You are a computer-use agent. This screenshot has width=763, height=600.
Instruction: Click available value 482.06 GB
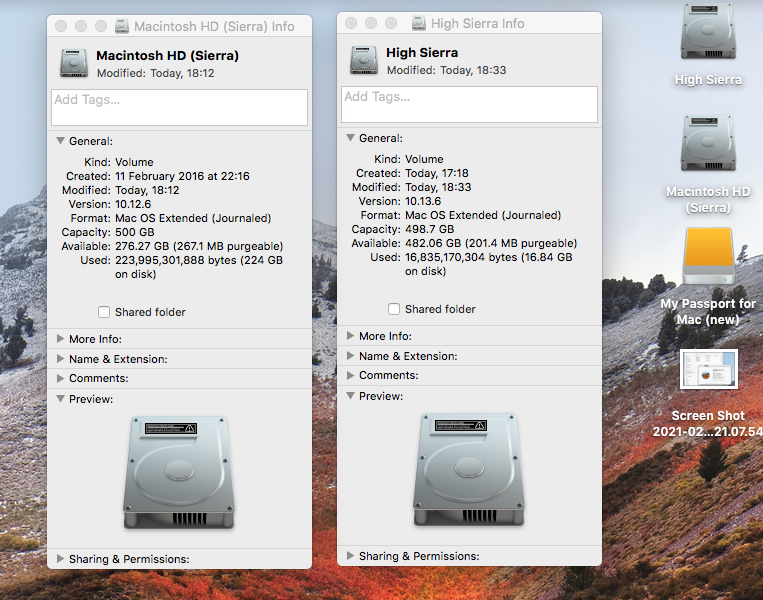pyautogui.click(x=433, y=243)
